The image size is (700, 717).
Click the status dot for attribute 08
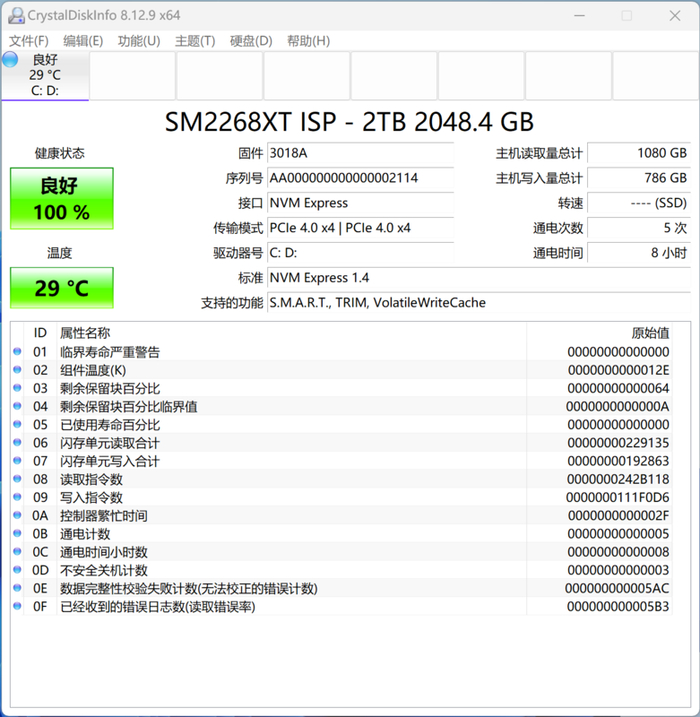(x=17, y=479)
